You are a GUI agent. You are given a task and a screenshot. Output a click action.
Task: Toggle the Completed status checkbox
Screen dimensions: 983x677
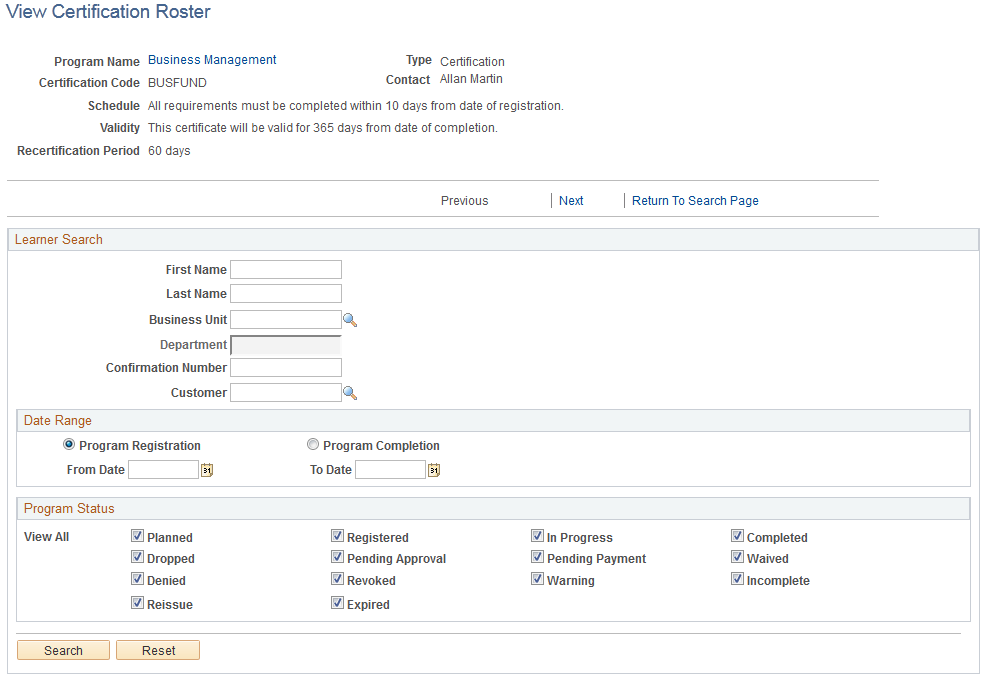tap(737, 536)
